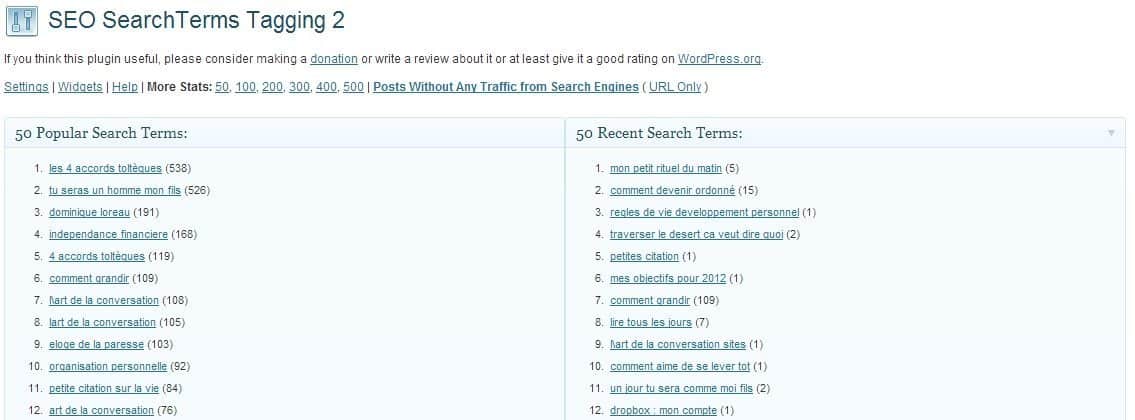Show 100 more stats
Image resolution: width=1135 pixels, height=420 pixels.
click(x=245, y=87)
